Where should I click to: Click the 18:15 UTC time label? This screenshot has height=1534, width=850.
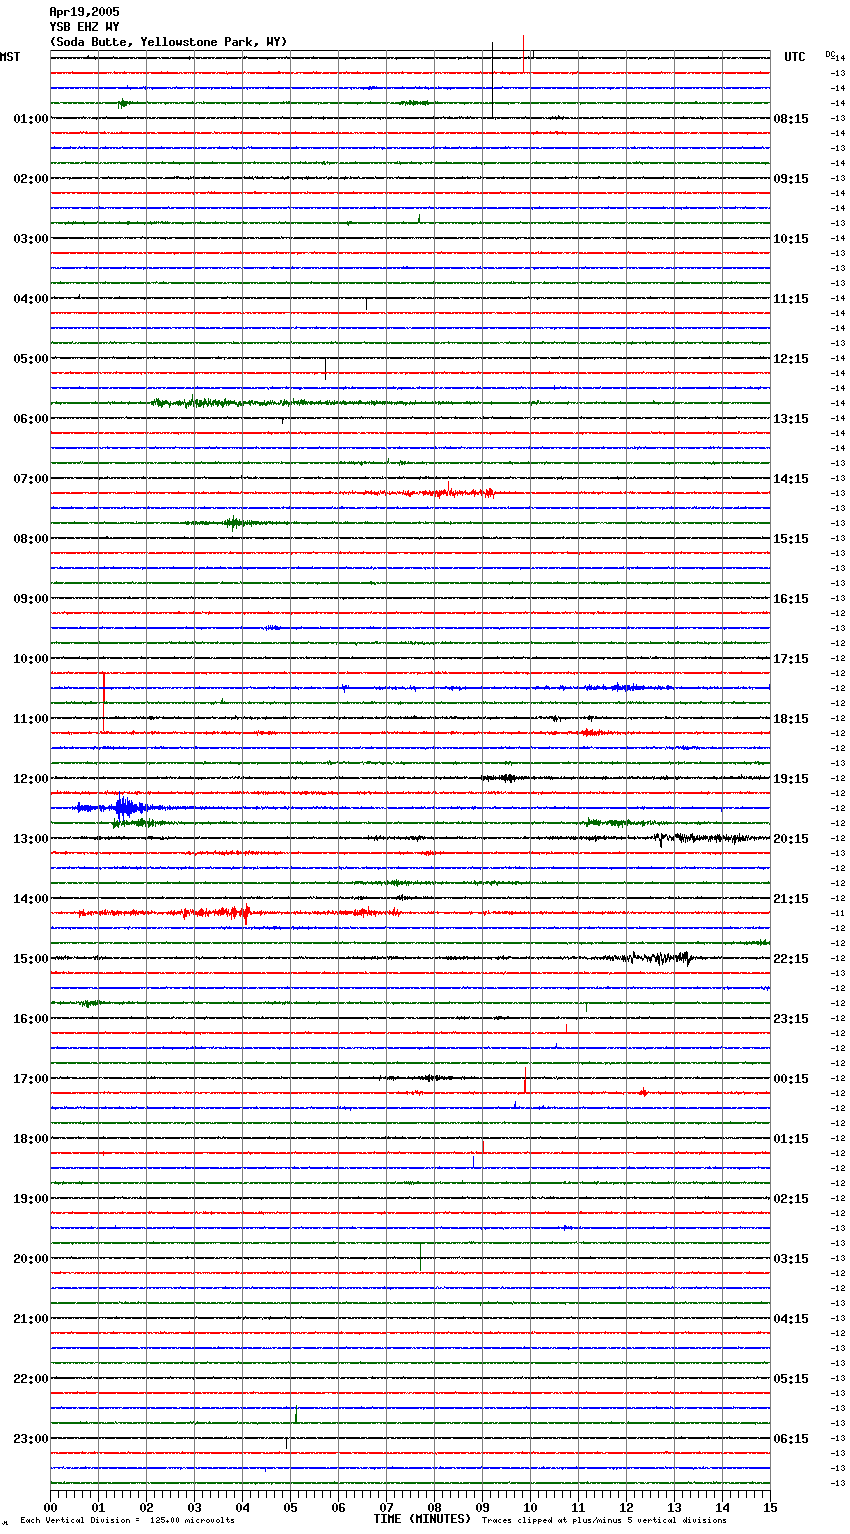click(x=791, y=719)
